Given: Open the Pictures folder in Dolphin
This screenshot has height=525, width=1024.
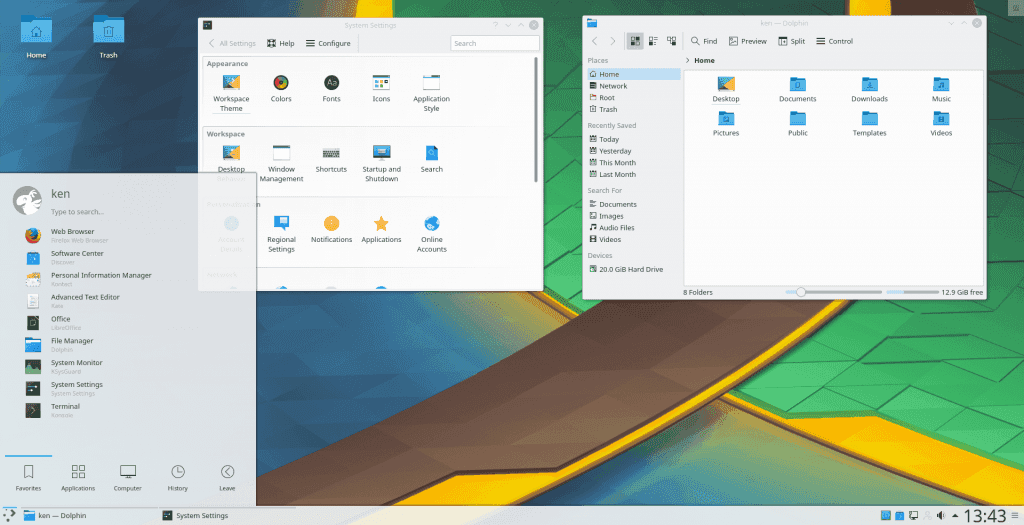Looking at the screenshot, I should [726, 123].
